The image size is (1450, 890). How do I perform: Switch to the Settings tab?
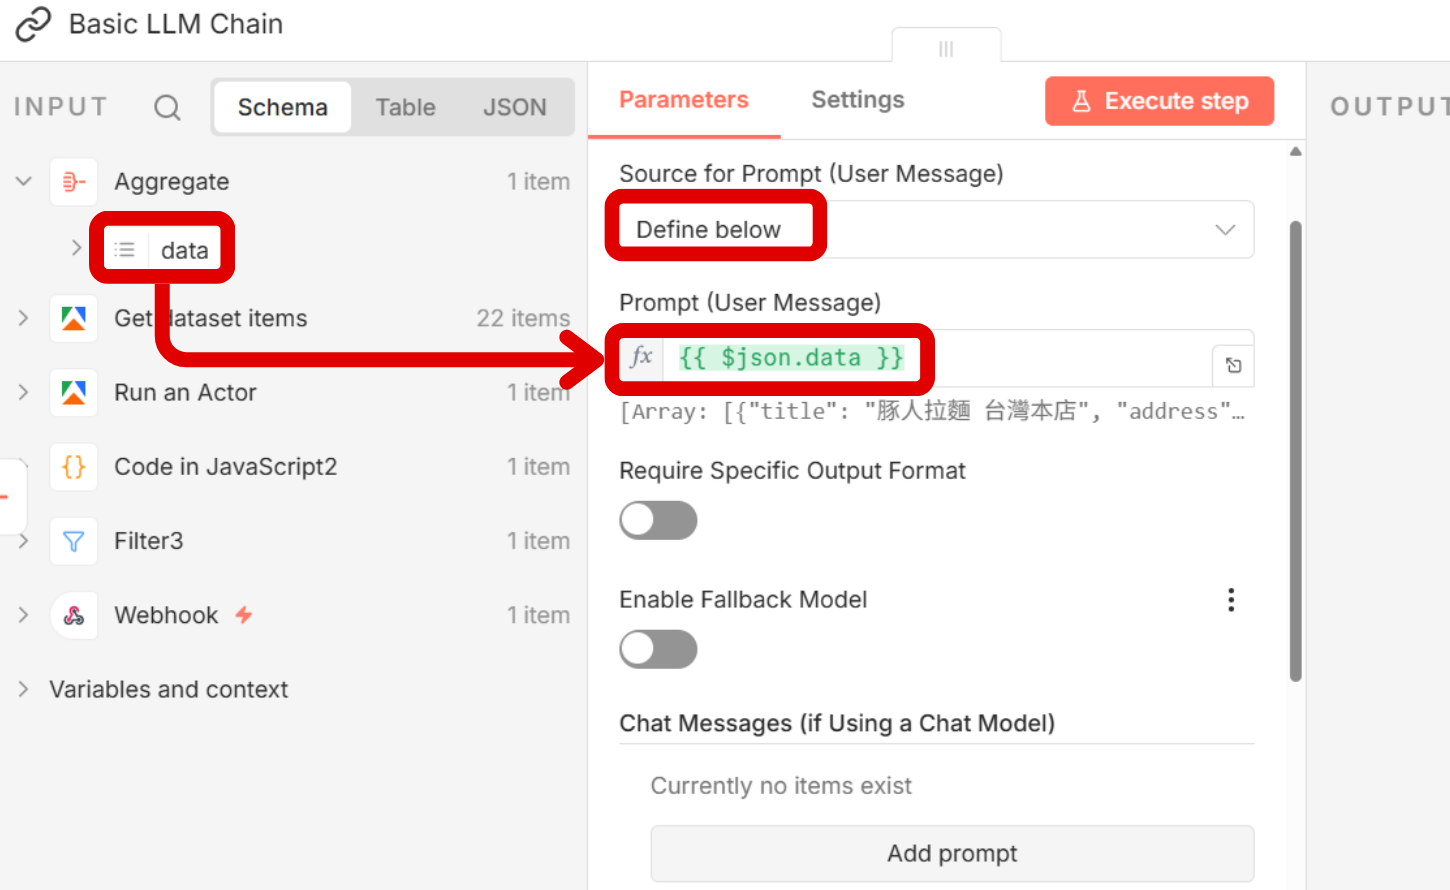[857, 100]
